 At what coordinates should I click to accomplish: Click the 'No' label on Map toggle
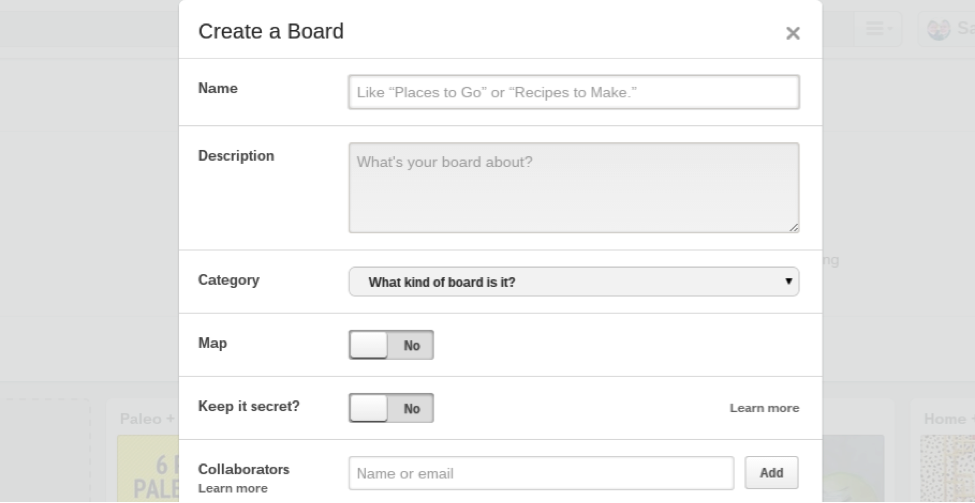pyautogui.click(x=412, y=346)
